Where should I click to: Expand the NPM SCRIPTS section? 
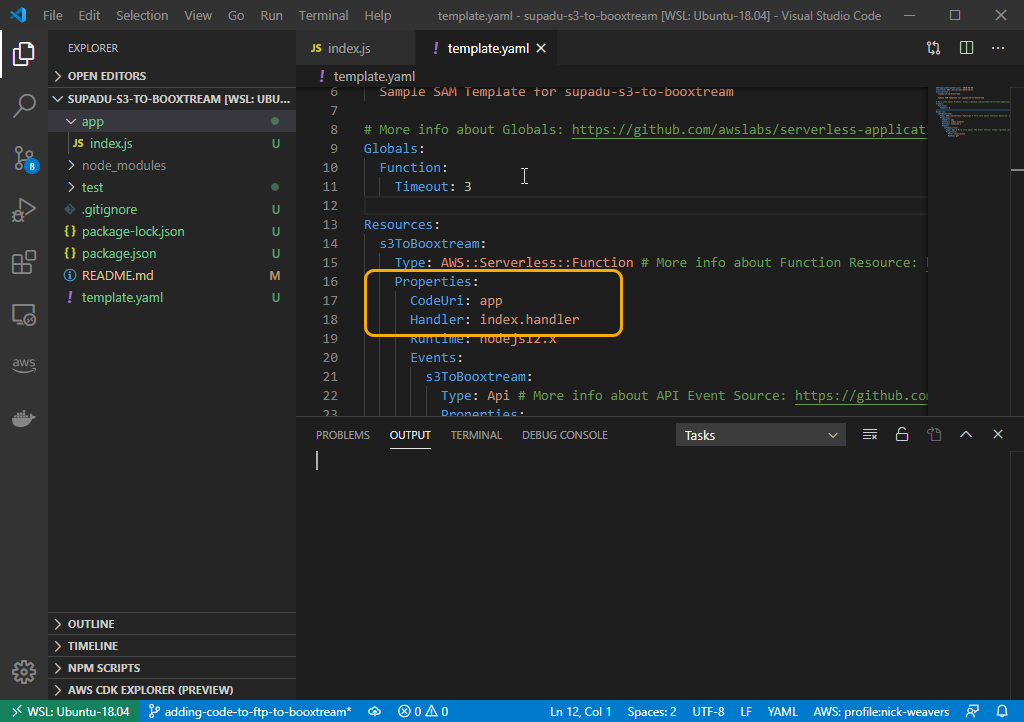click(172, 668)
